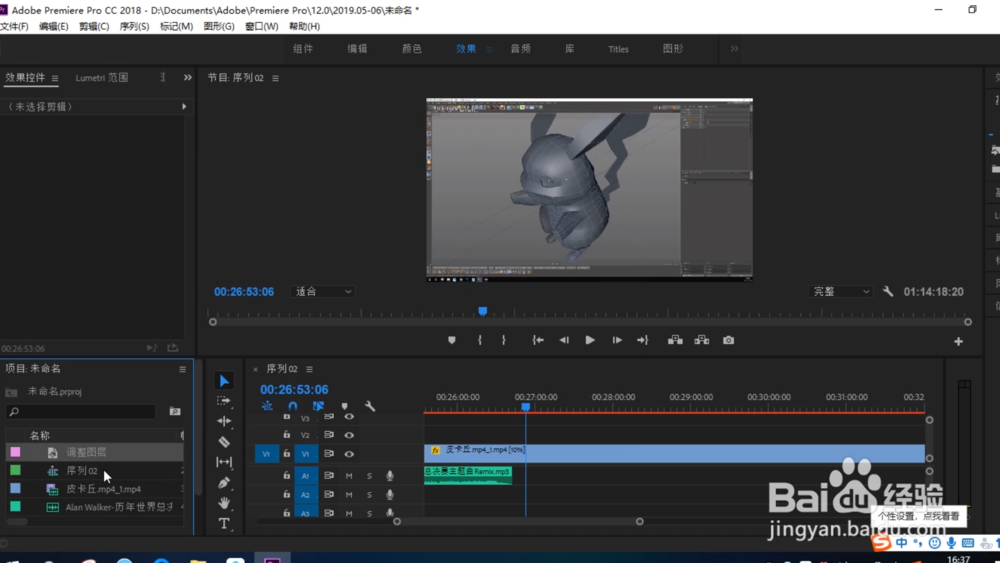
Task: Select the Hand tool
Action: tap(224, 503)
